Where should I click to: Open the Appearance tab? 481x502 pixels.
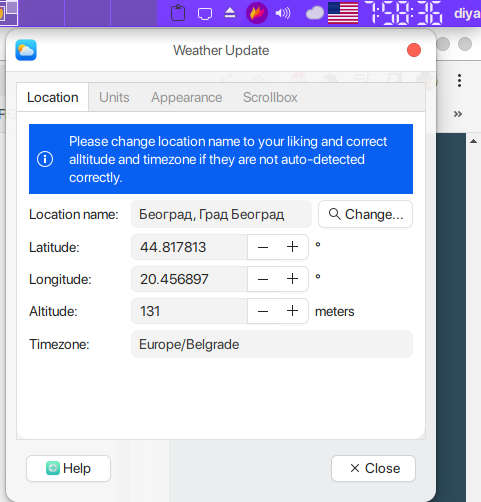[186, 97]
